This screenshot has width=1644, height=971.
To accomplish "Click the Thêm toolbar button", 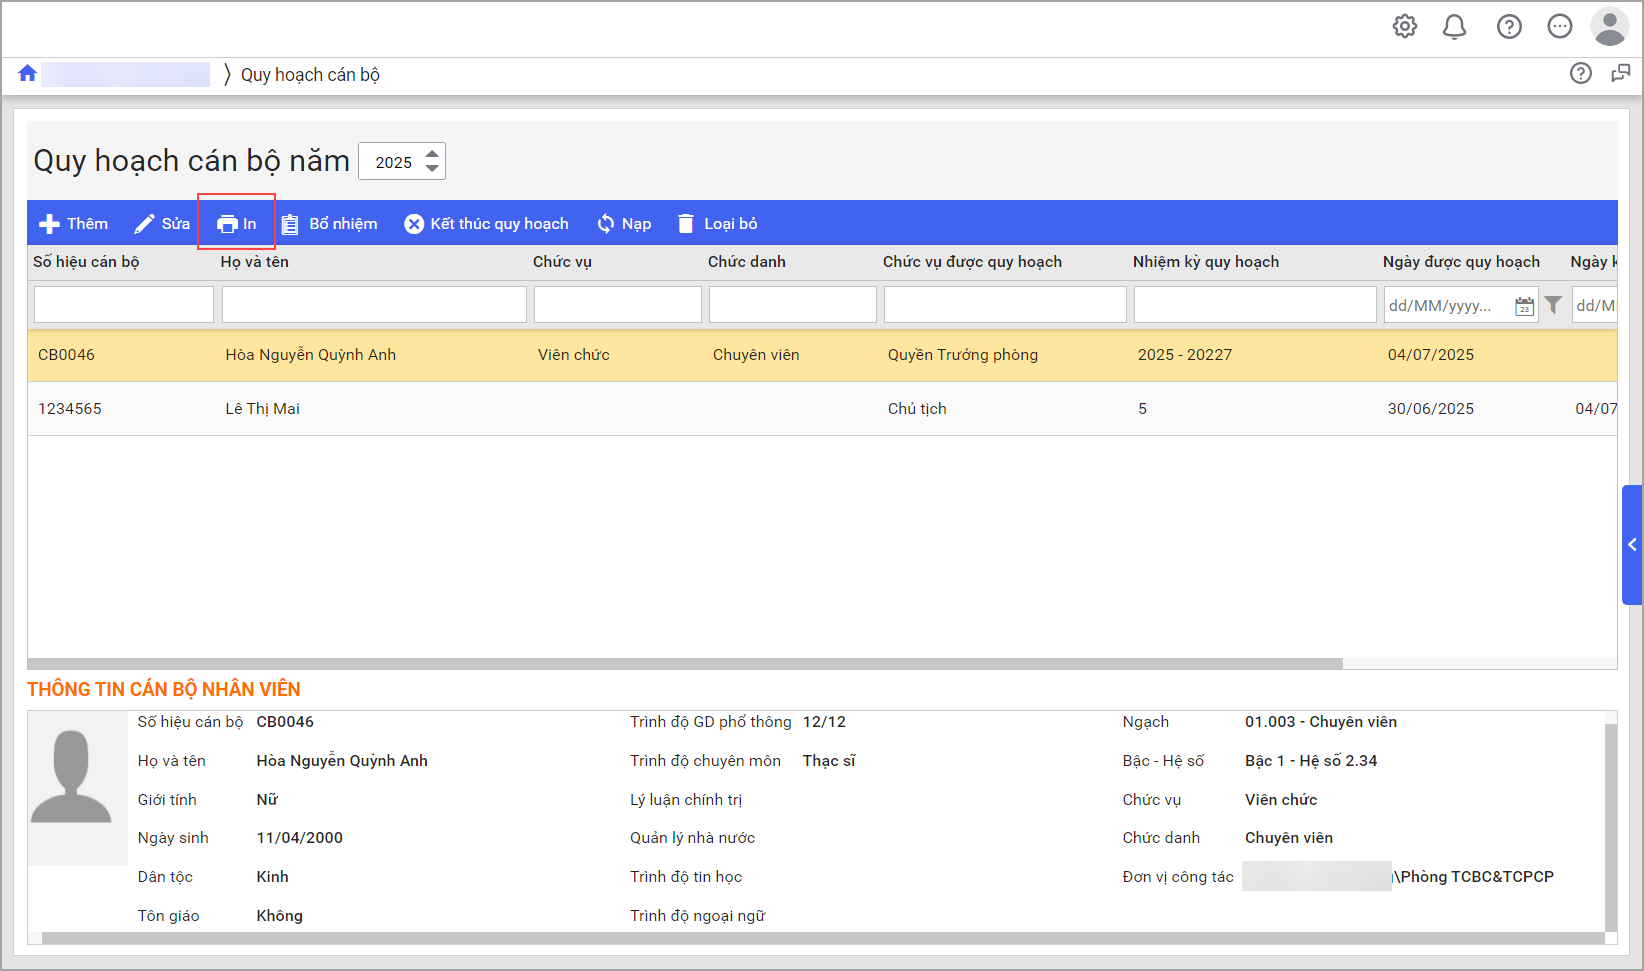I will pos(73,224).
